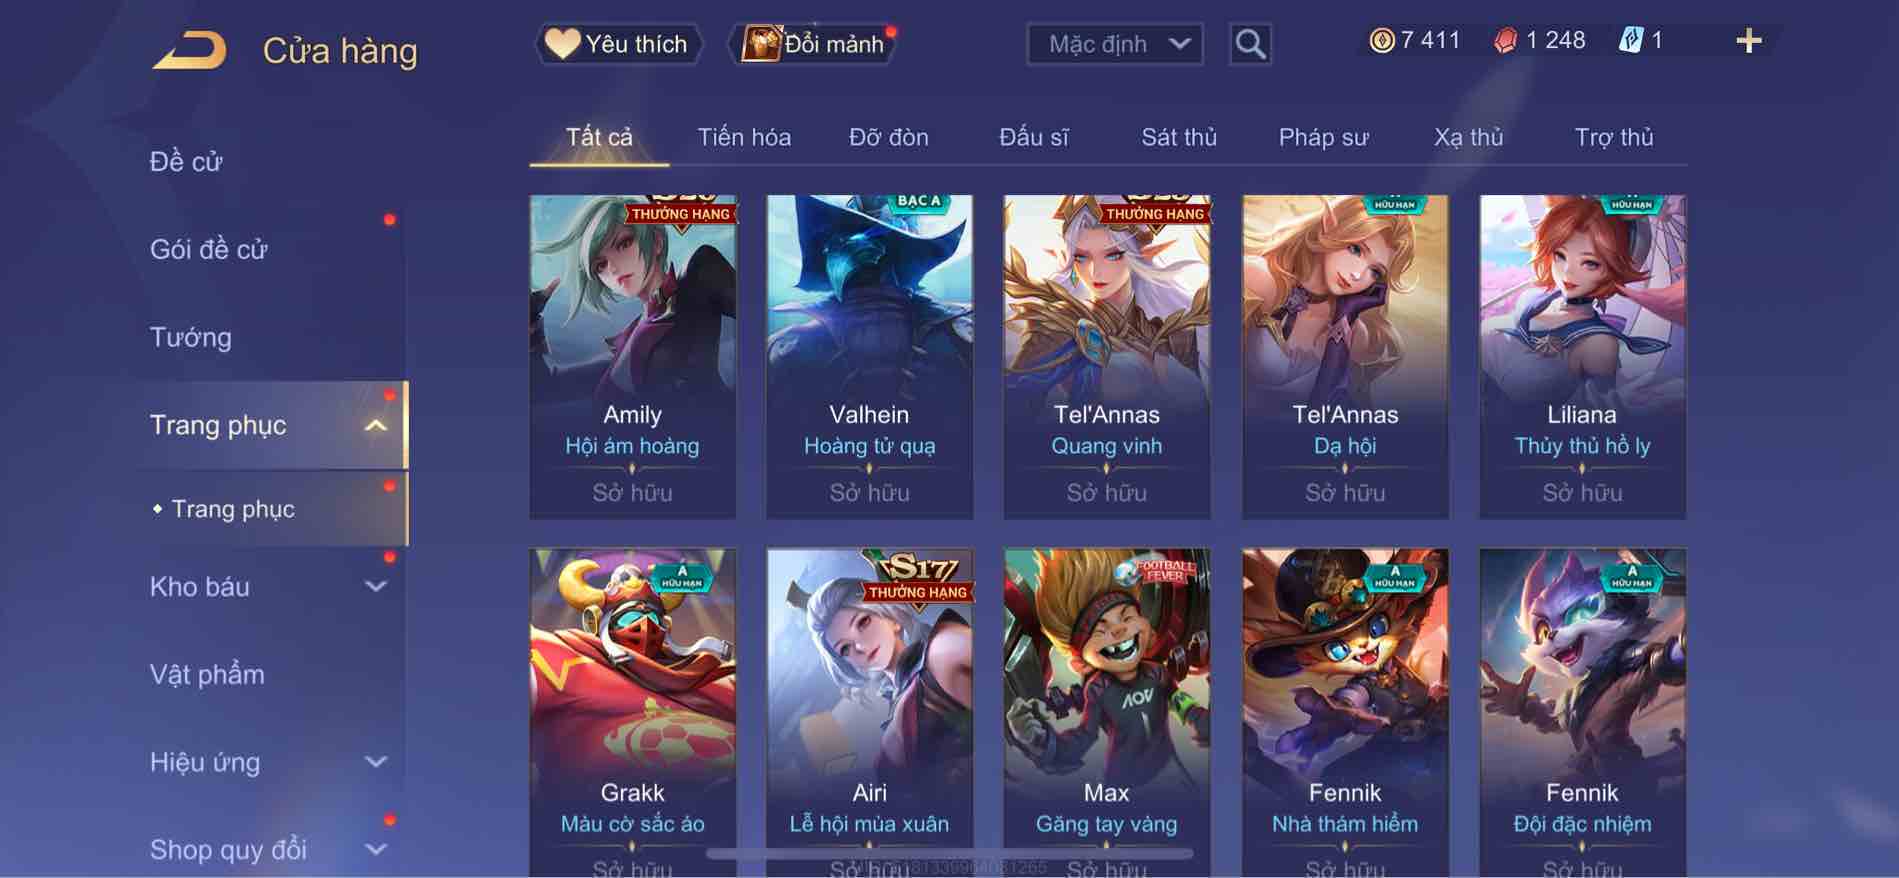Image resolution: width=1899 pixels, height=878 pixels.
Task: Tap the gold coin currency icon
Action: coord(1381,41)
